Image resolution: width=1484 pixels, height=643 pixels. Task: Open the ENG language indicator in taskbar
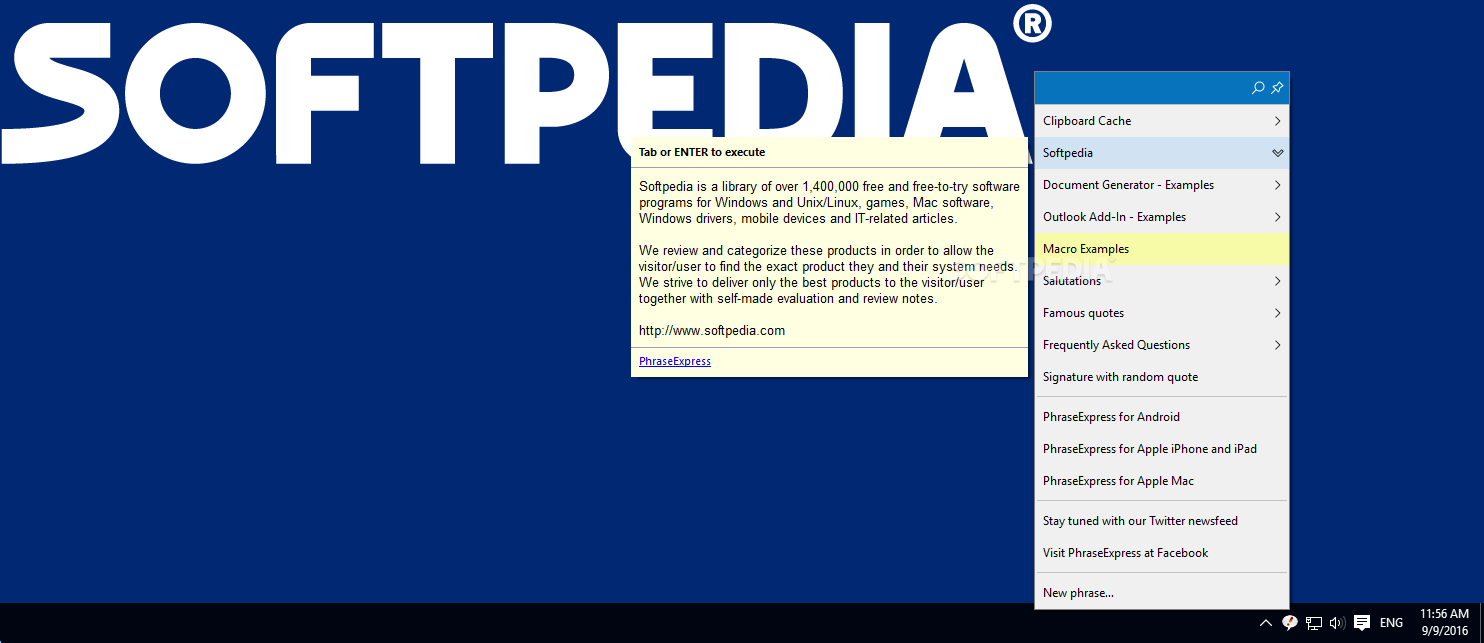coord(1391,623)
